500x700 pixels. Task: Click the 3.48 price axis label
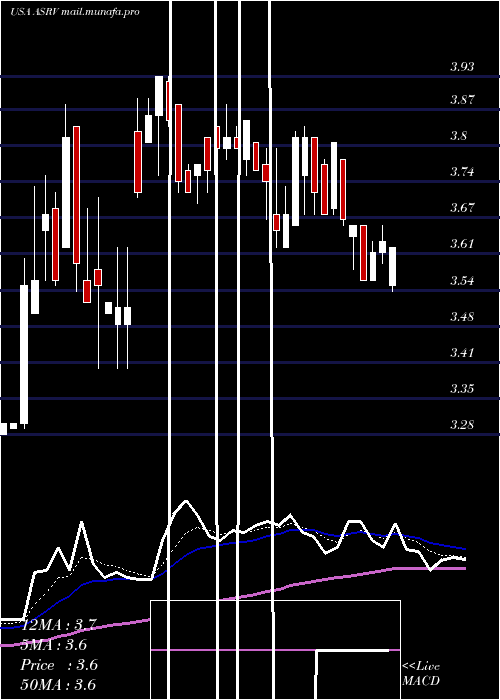462,317
